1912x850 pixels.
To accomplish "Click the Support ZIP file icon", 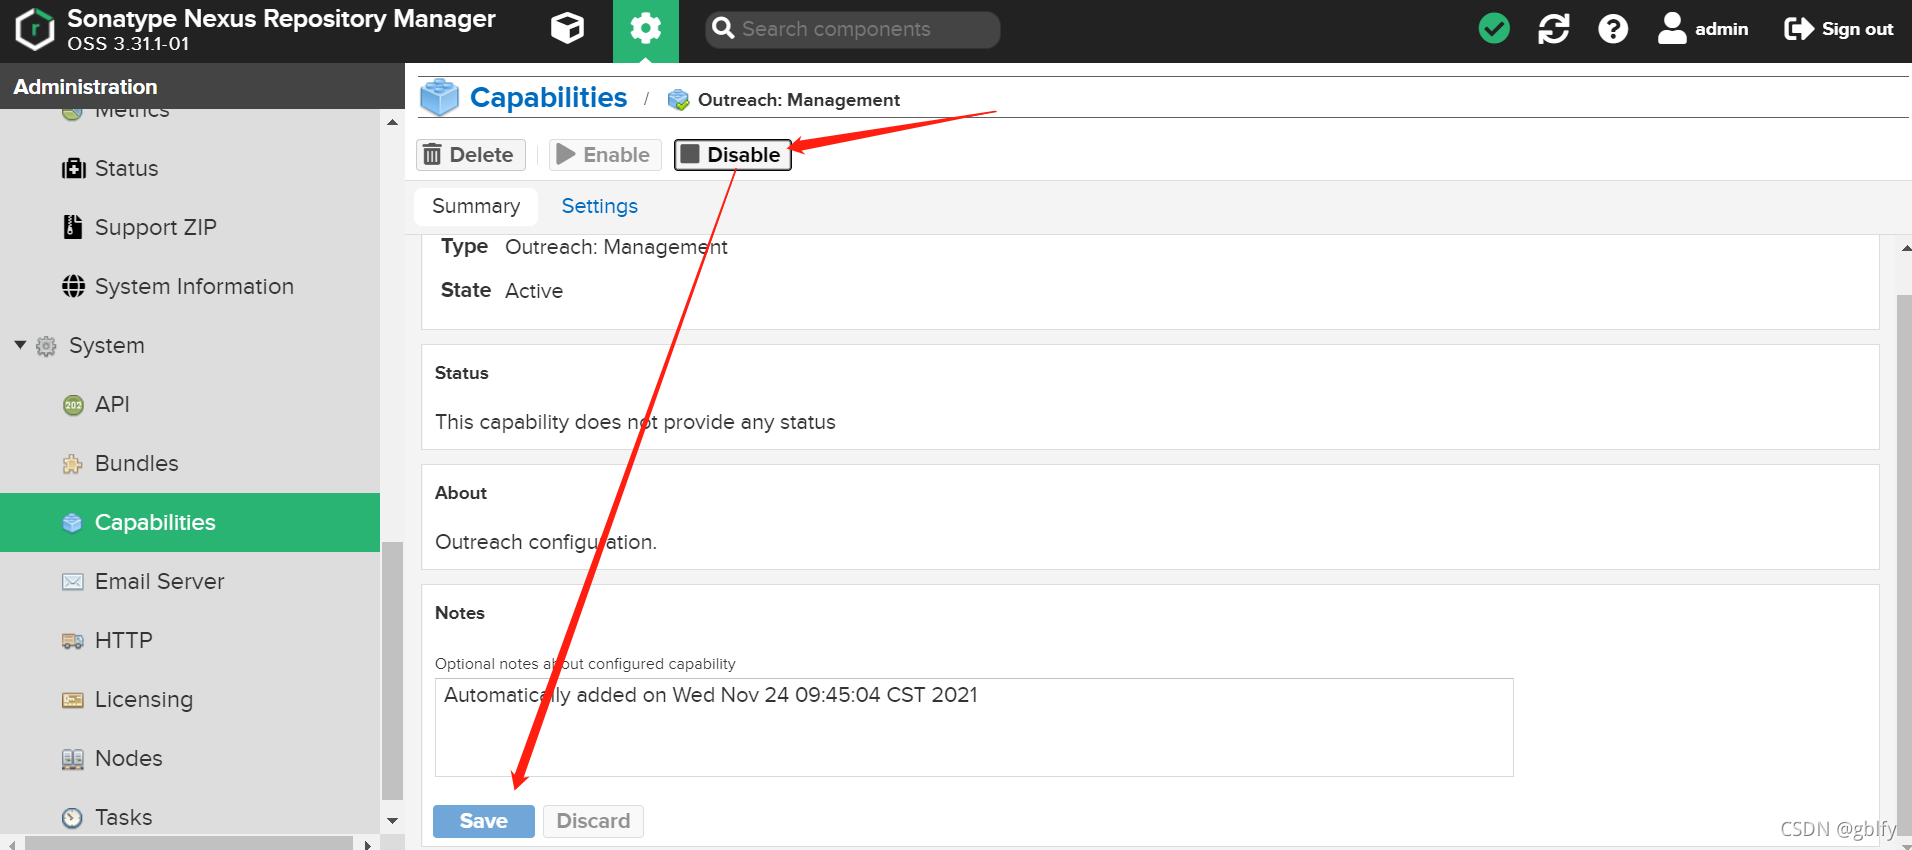I will [x=73, y=227].
